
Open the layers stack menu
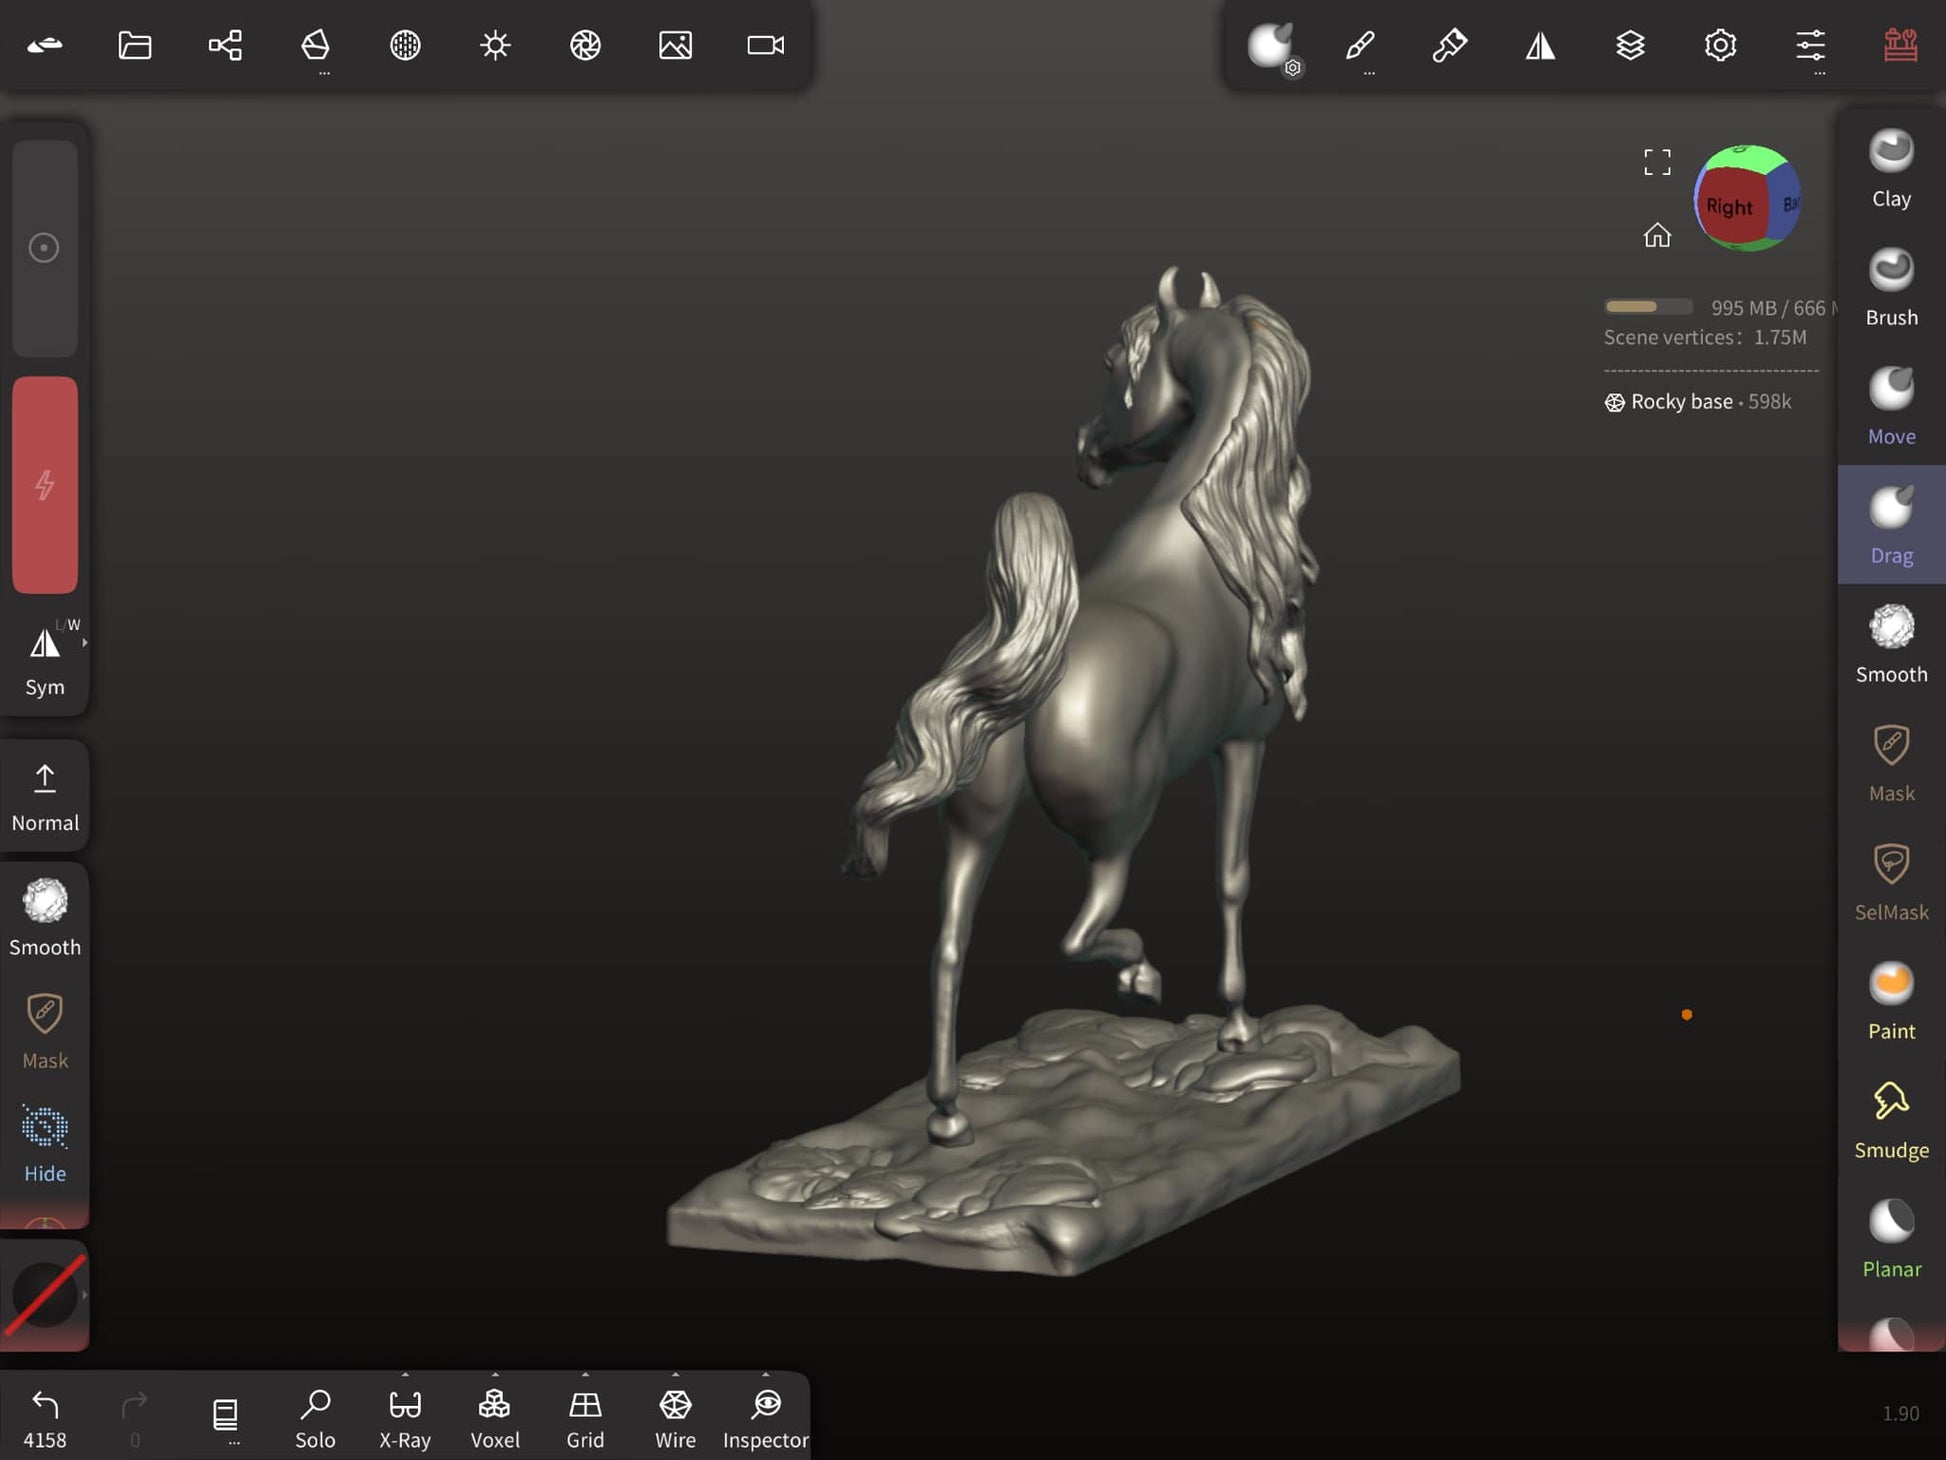coord(1630,45)
